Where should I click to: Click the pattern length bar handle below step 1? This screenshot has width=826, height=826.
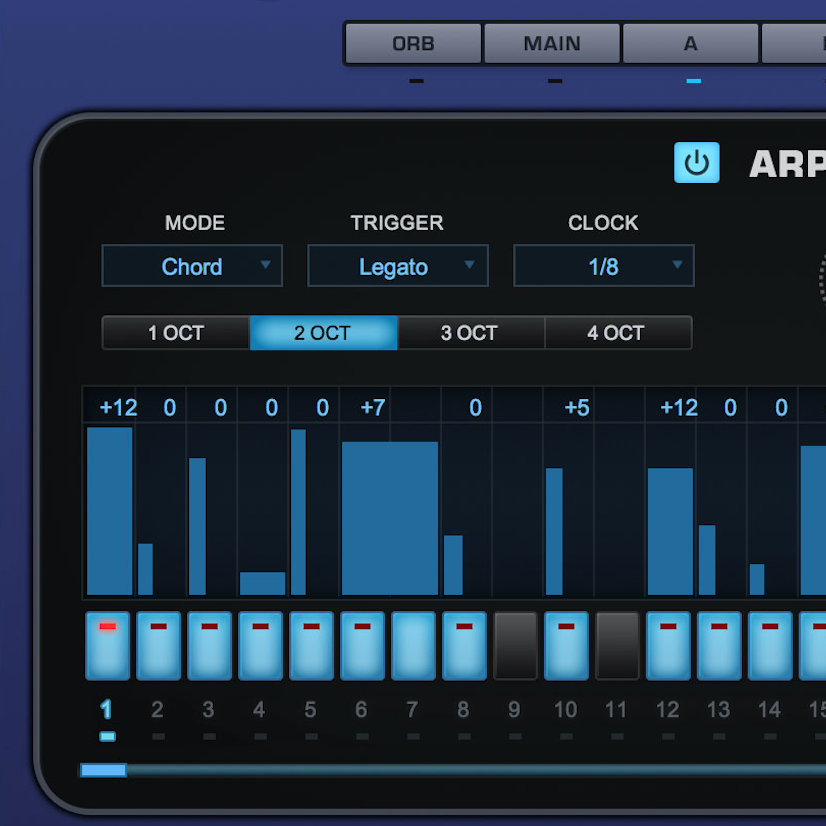[103, 770]
